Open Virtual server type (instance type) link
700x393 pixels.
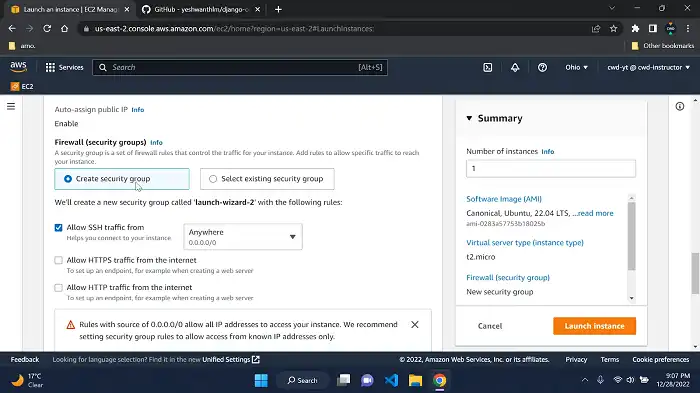[x=525, y=242]
